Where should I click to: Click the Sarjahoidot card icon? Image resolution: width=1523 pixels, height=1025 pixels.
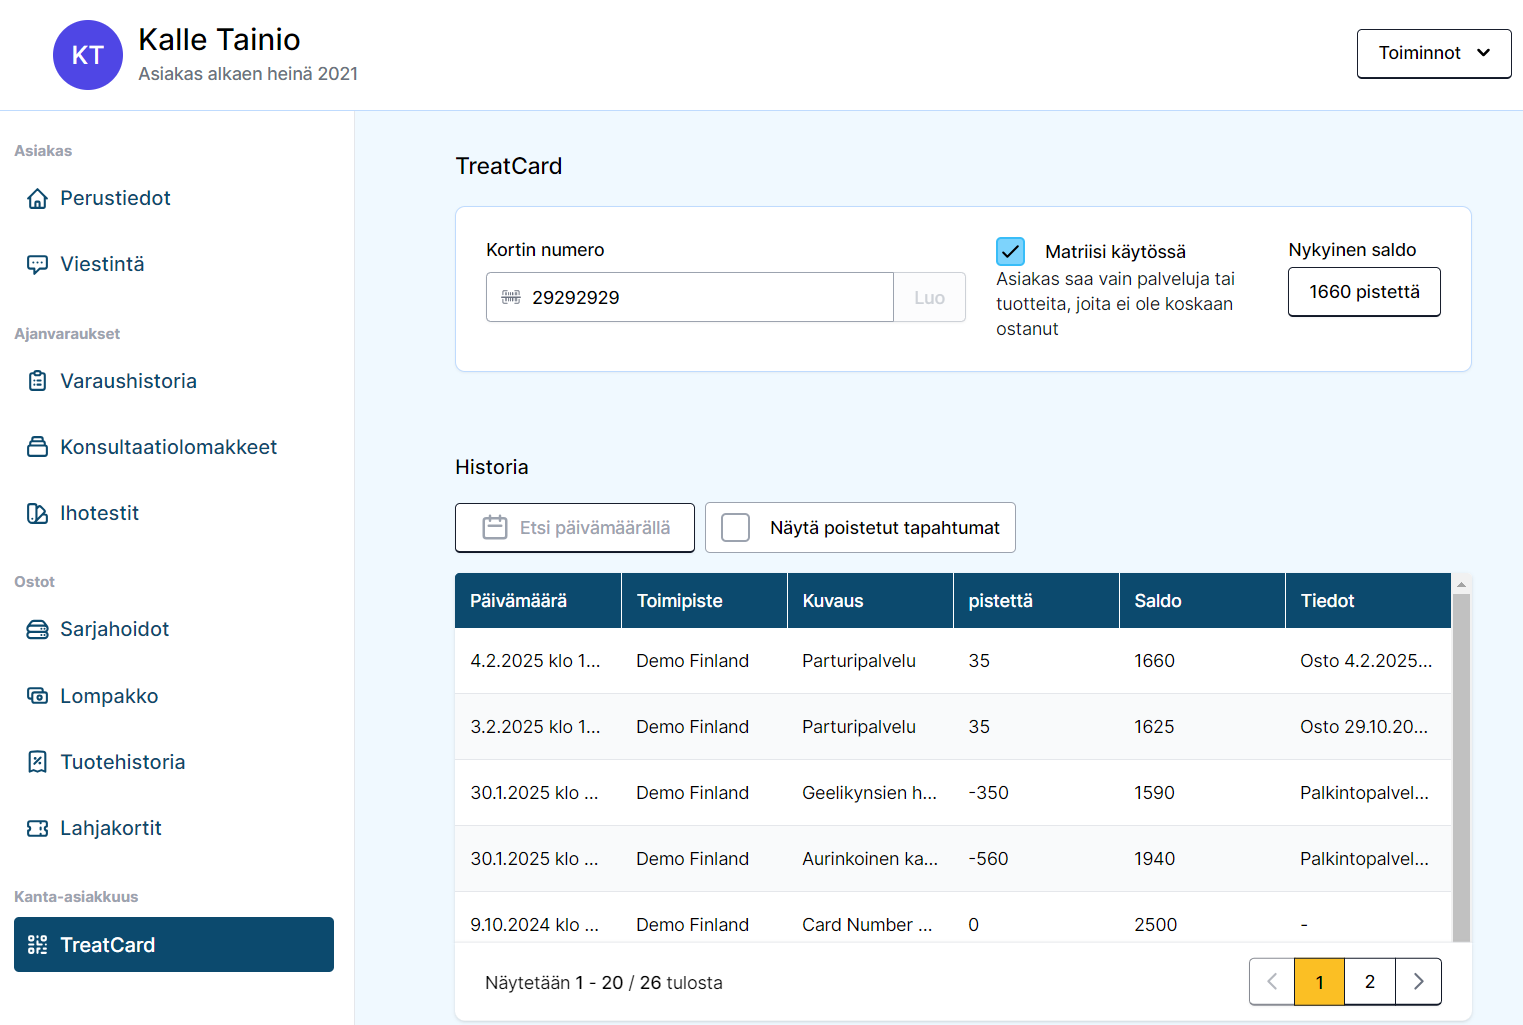click(37, 629)
